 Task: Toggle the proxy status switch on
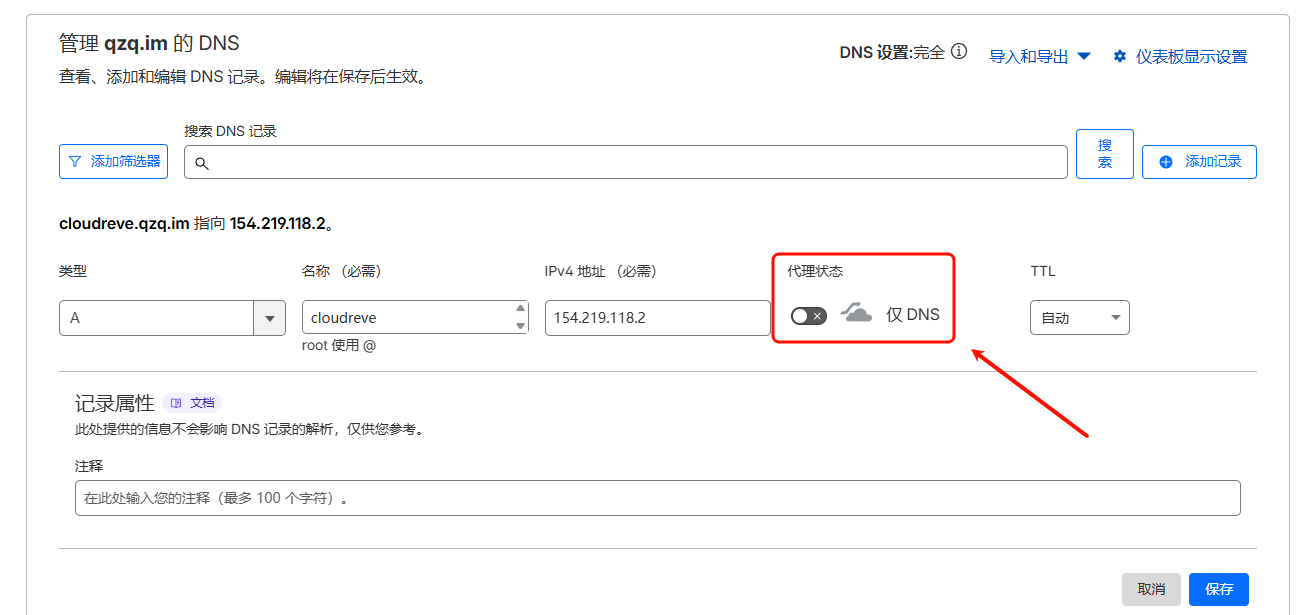tap(808, 316)
